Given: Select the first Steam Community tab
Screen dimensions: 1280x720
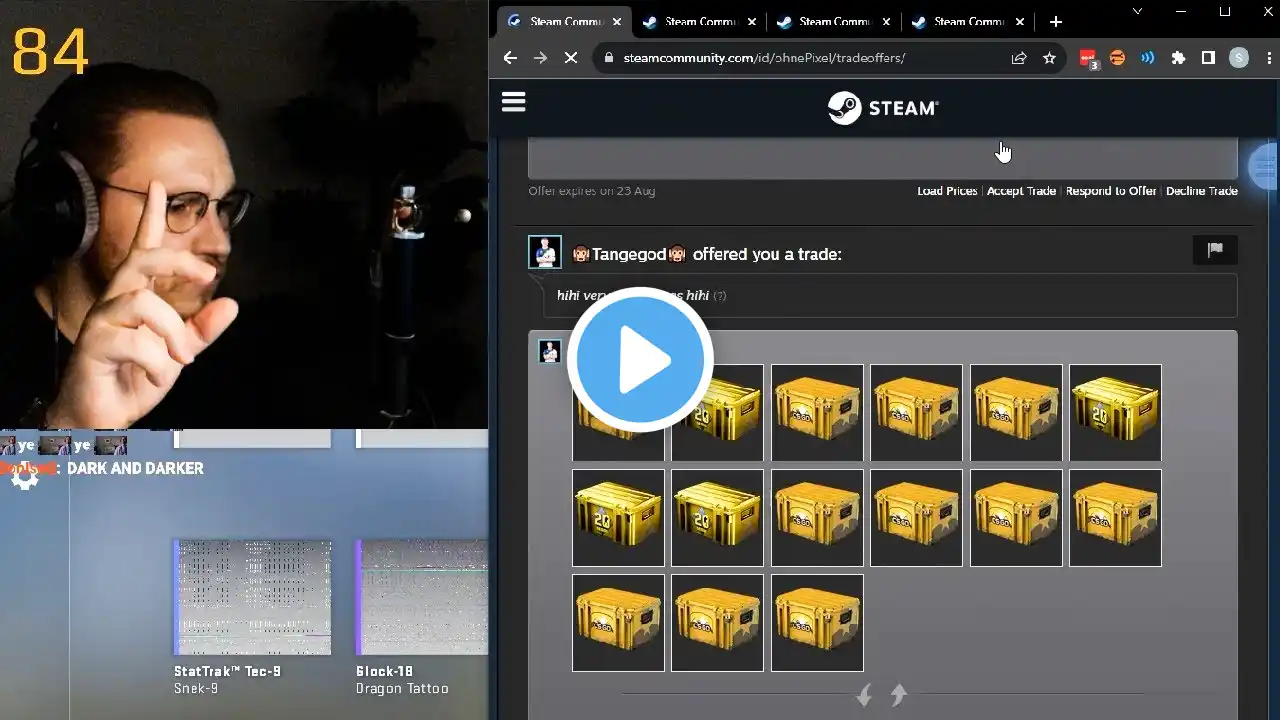Looking at the screenshot, I should click(563, 21).
